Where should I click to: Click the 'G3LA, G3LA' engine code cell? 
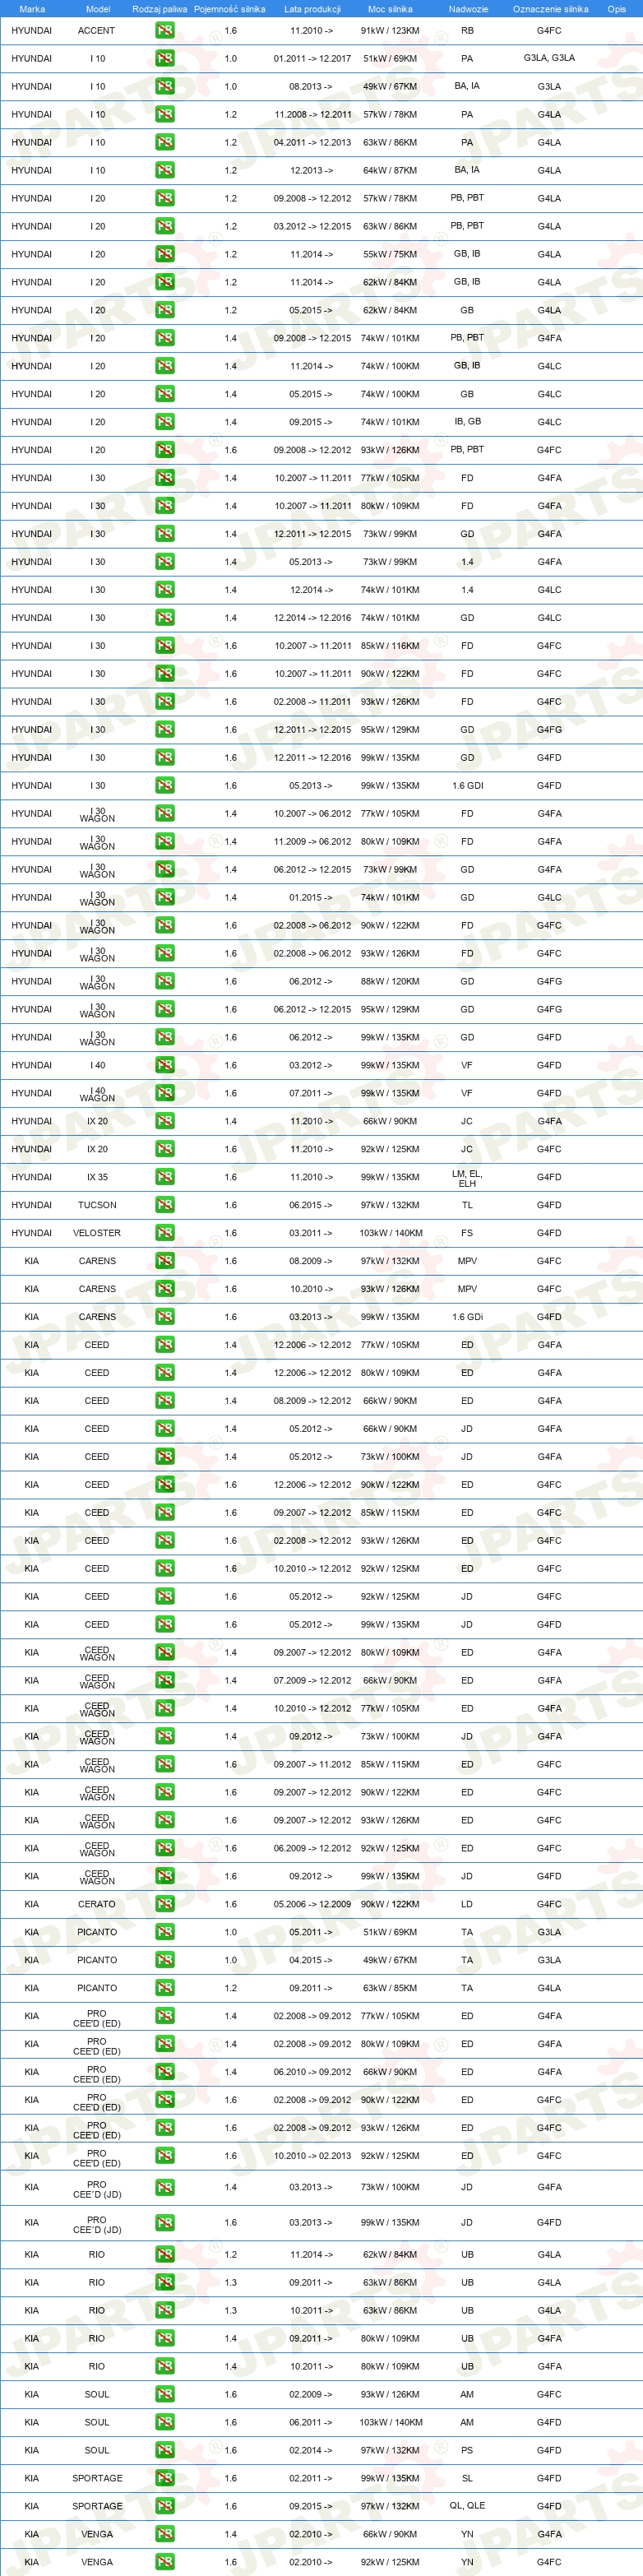[x=549, y=58]
